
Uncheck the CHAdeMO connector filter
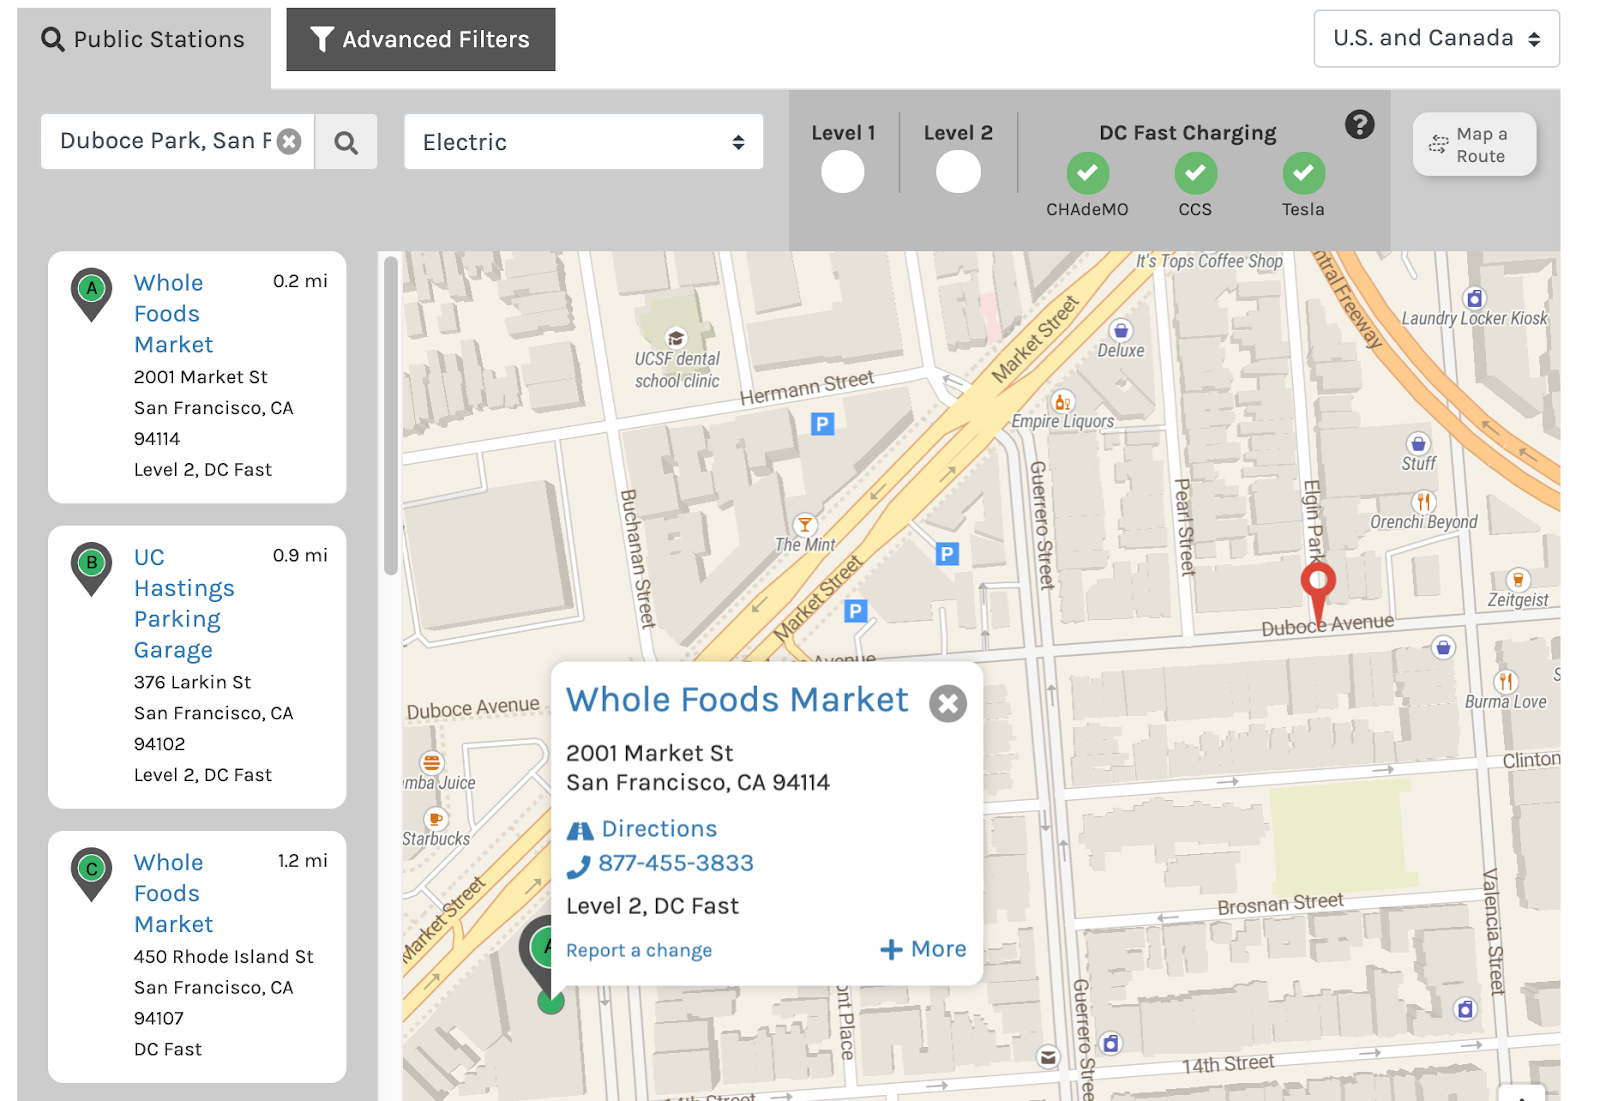point(1087,173)
